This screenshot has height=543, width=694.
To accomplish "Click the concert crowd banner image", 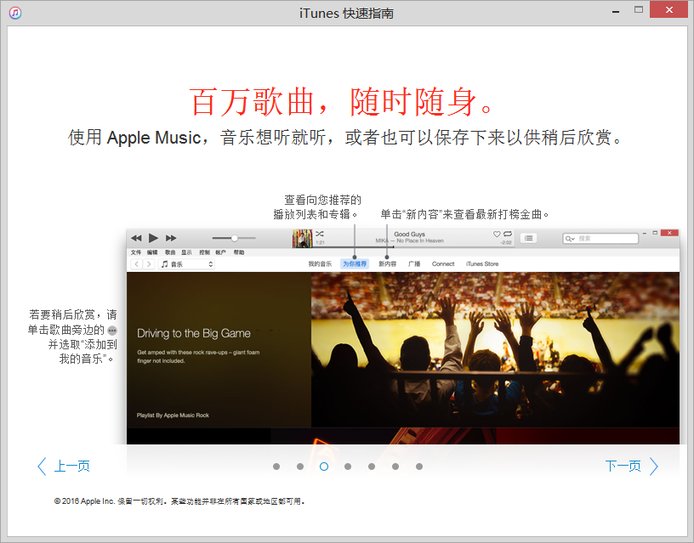I will [495, 350].
